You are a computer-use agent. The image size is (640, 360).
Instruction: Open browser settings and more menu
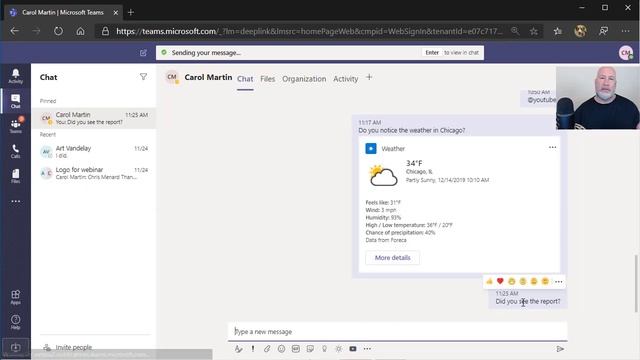pyautogui.click(x=625, y=31)
